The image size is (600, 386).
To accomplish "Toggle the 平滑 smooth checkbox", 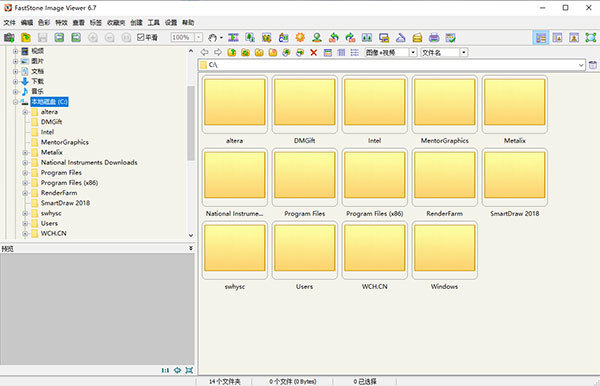I will 147,37.
